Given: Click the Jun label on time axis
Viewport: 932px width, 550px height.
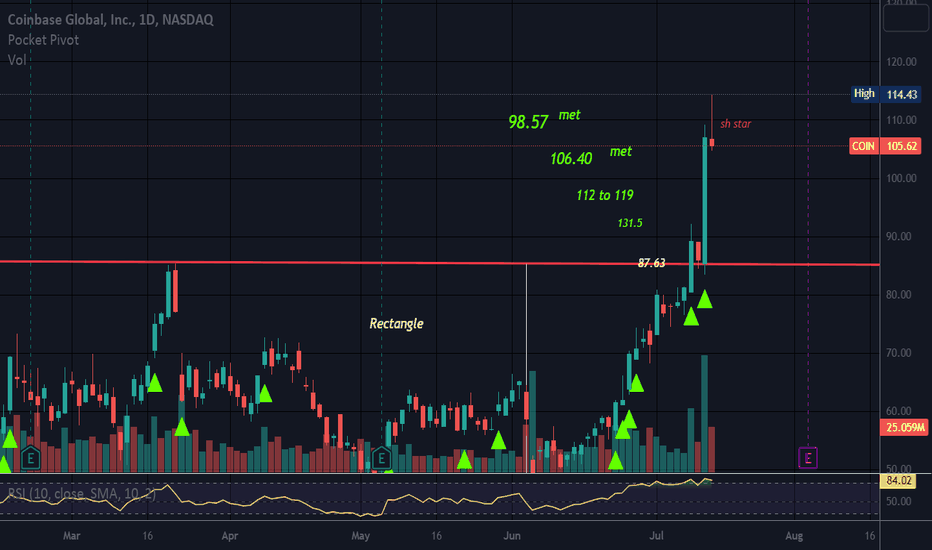Looking at the screenshot, I should (x=512, y=536).
